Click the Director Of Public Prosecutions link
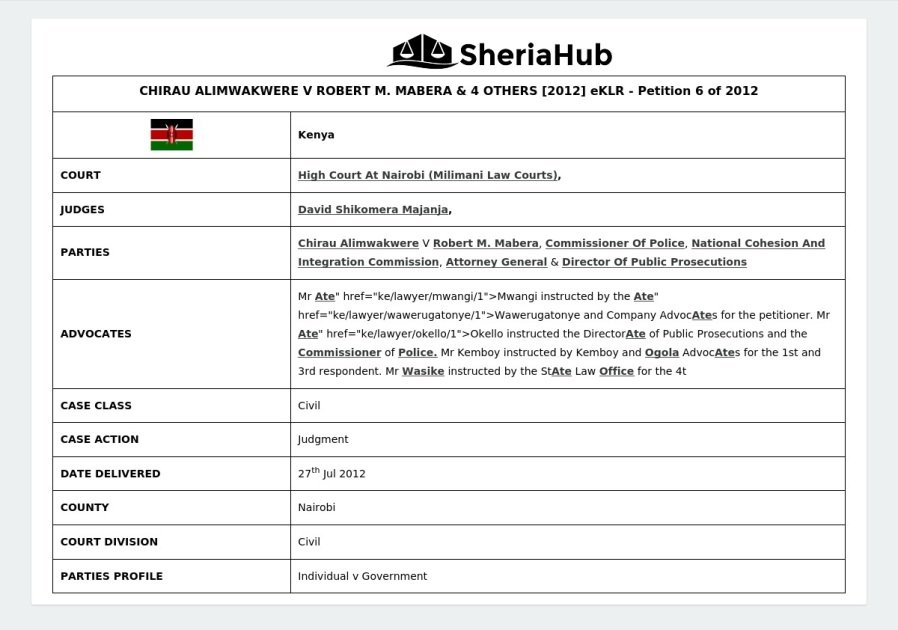Image resolution: width=898 pixels, height=630 pixels. pos(657,261)
